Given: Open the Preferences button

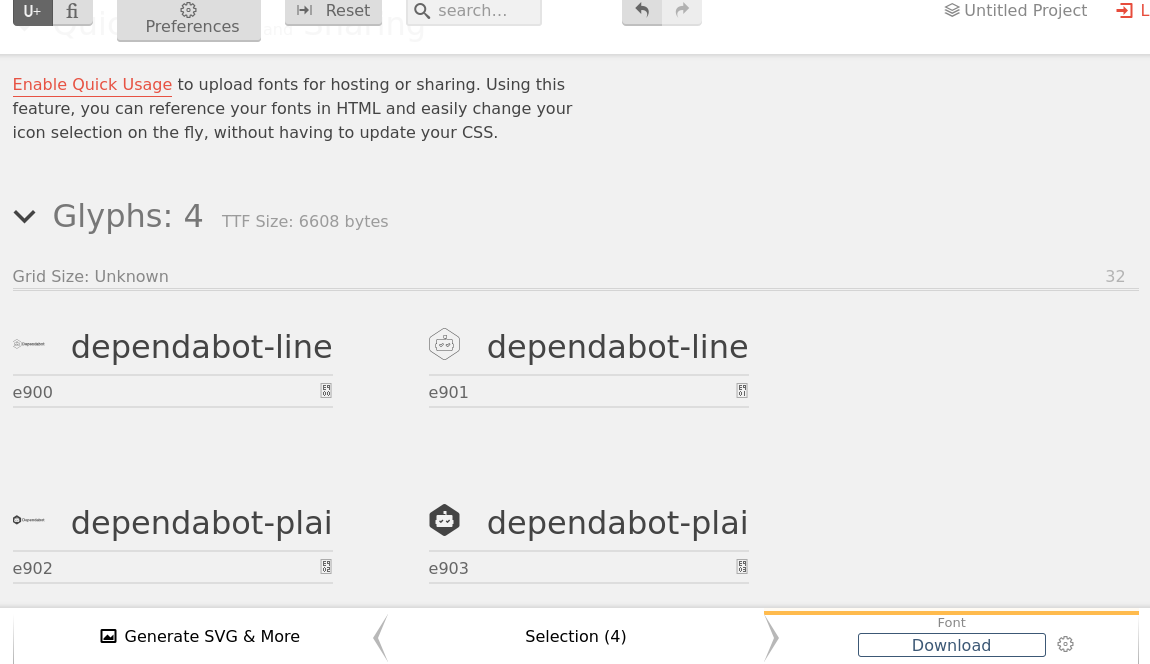Looking at the screenshot, I should (189, 19).
